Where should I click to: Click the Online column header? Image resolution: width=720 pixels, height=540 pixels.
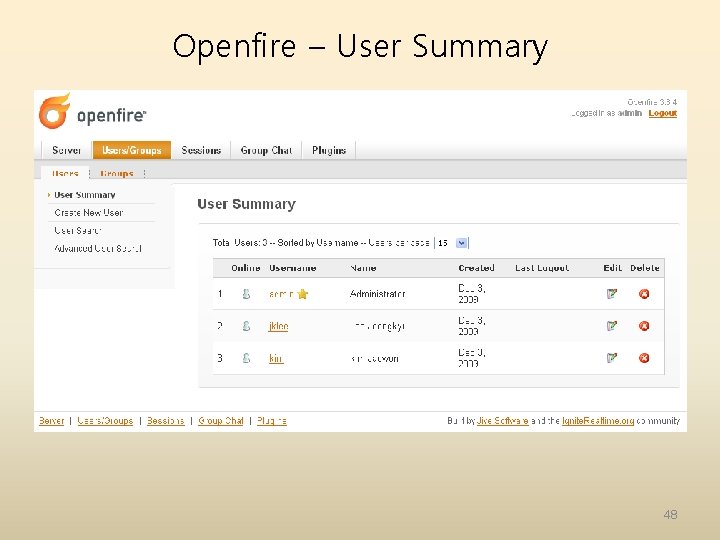click(x=246, y=268)
